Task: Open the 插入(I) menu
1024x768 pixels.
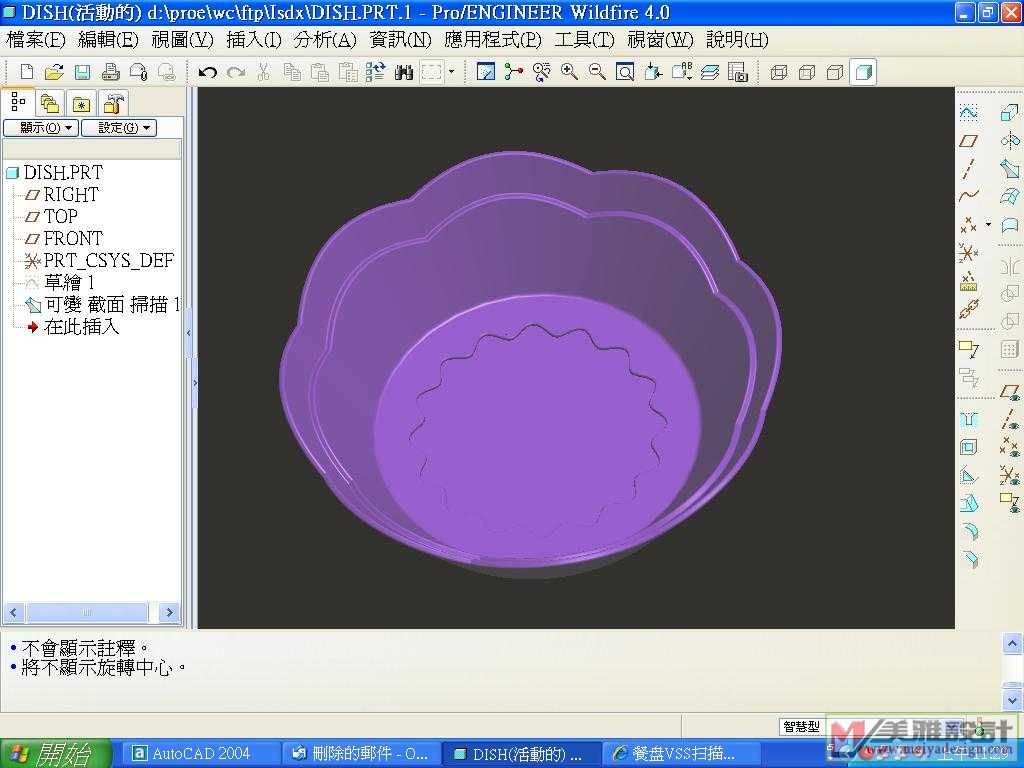Action: click(254, 40)
